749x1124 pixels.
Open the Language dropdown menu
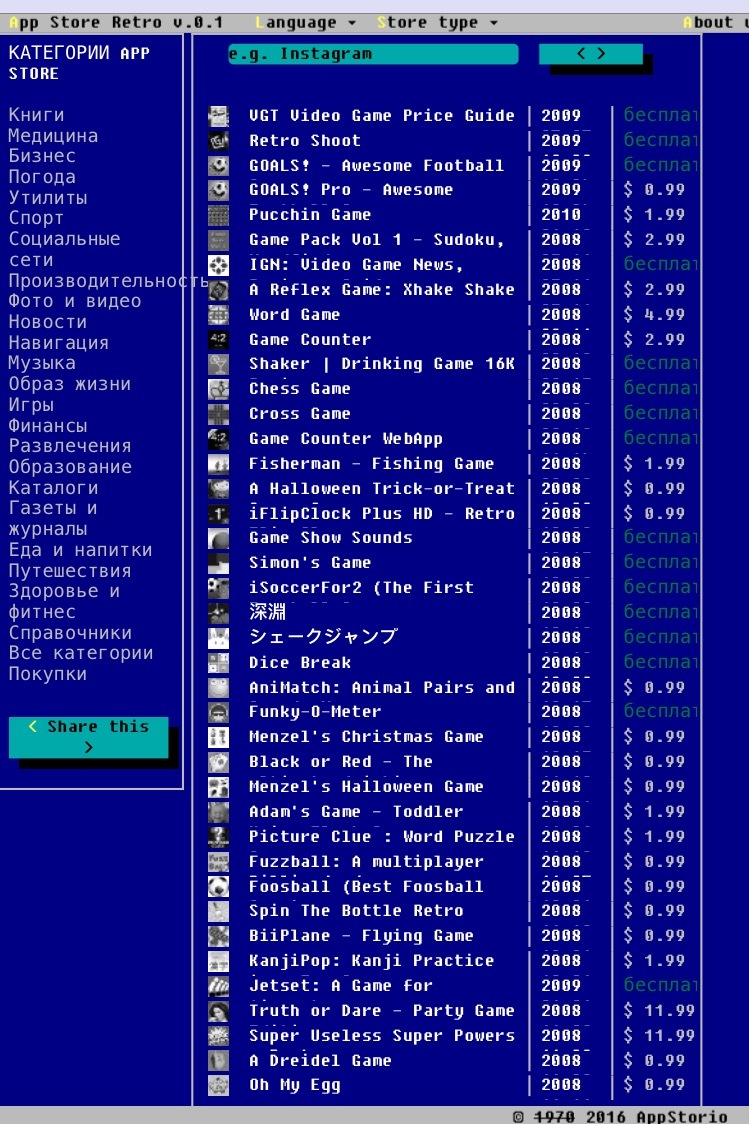(x=306, y=22)
